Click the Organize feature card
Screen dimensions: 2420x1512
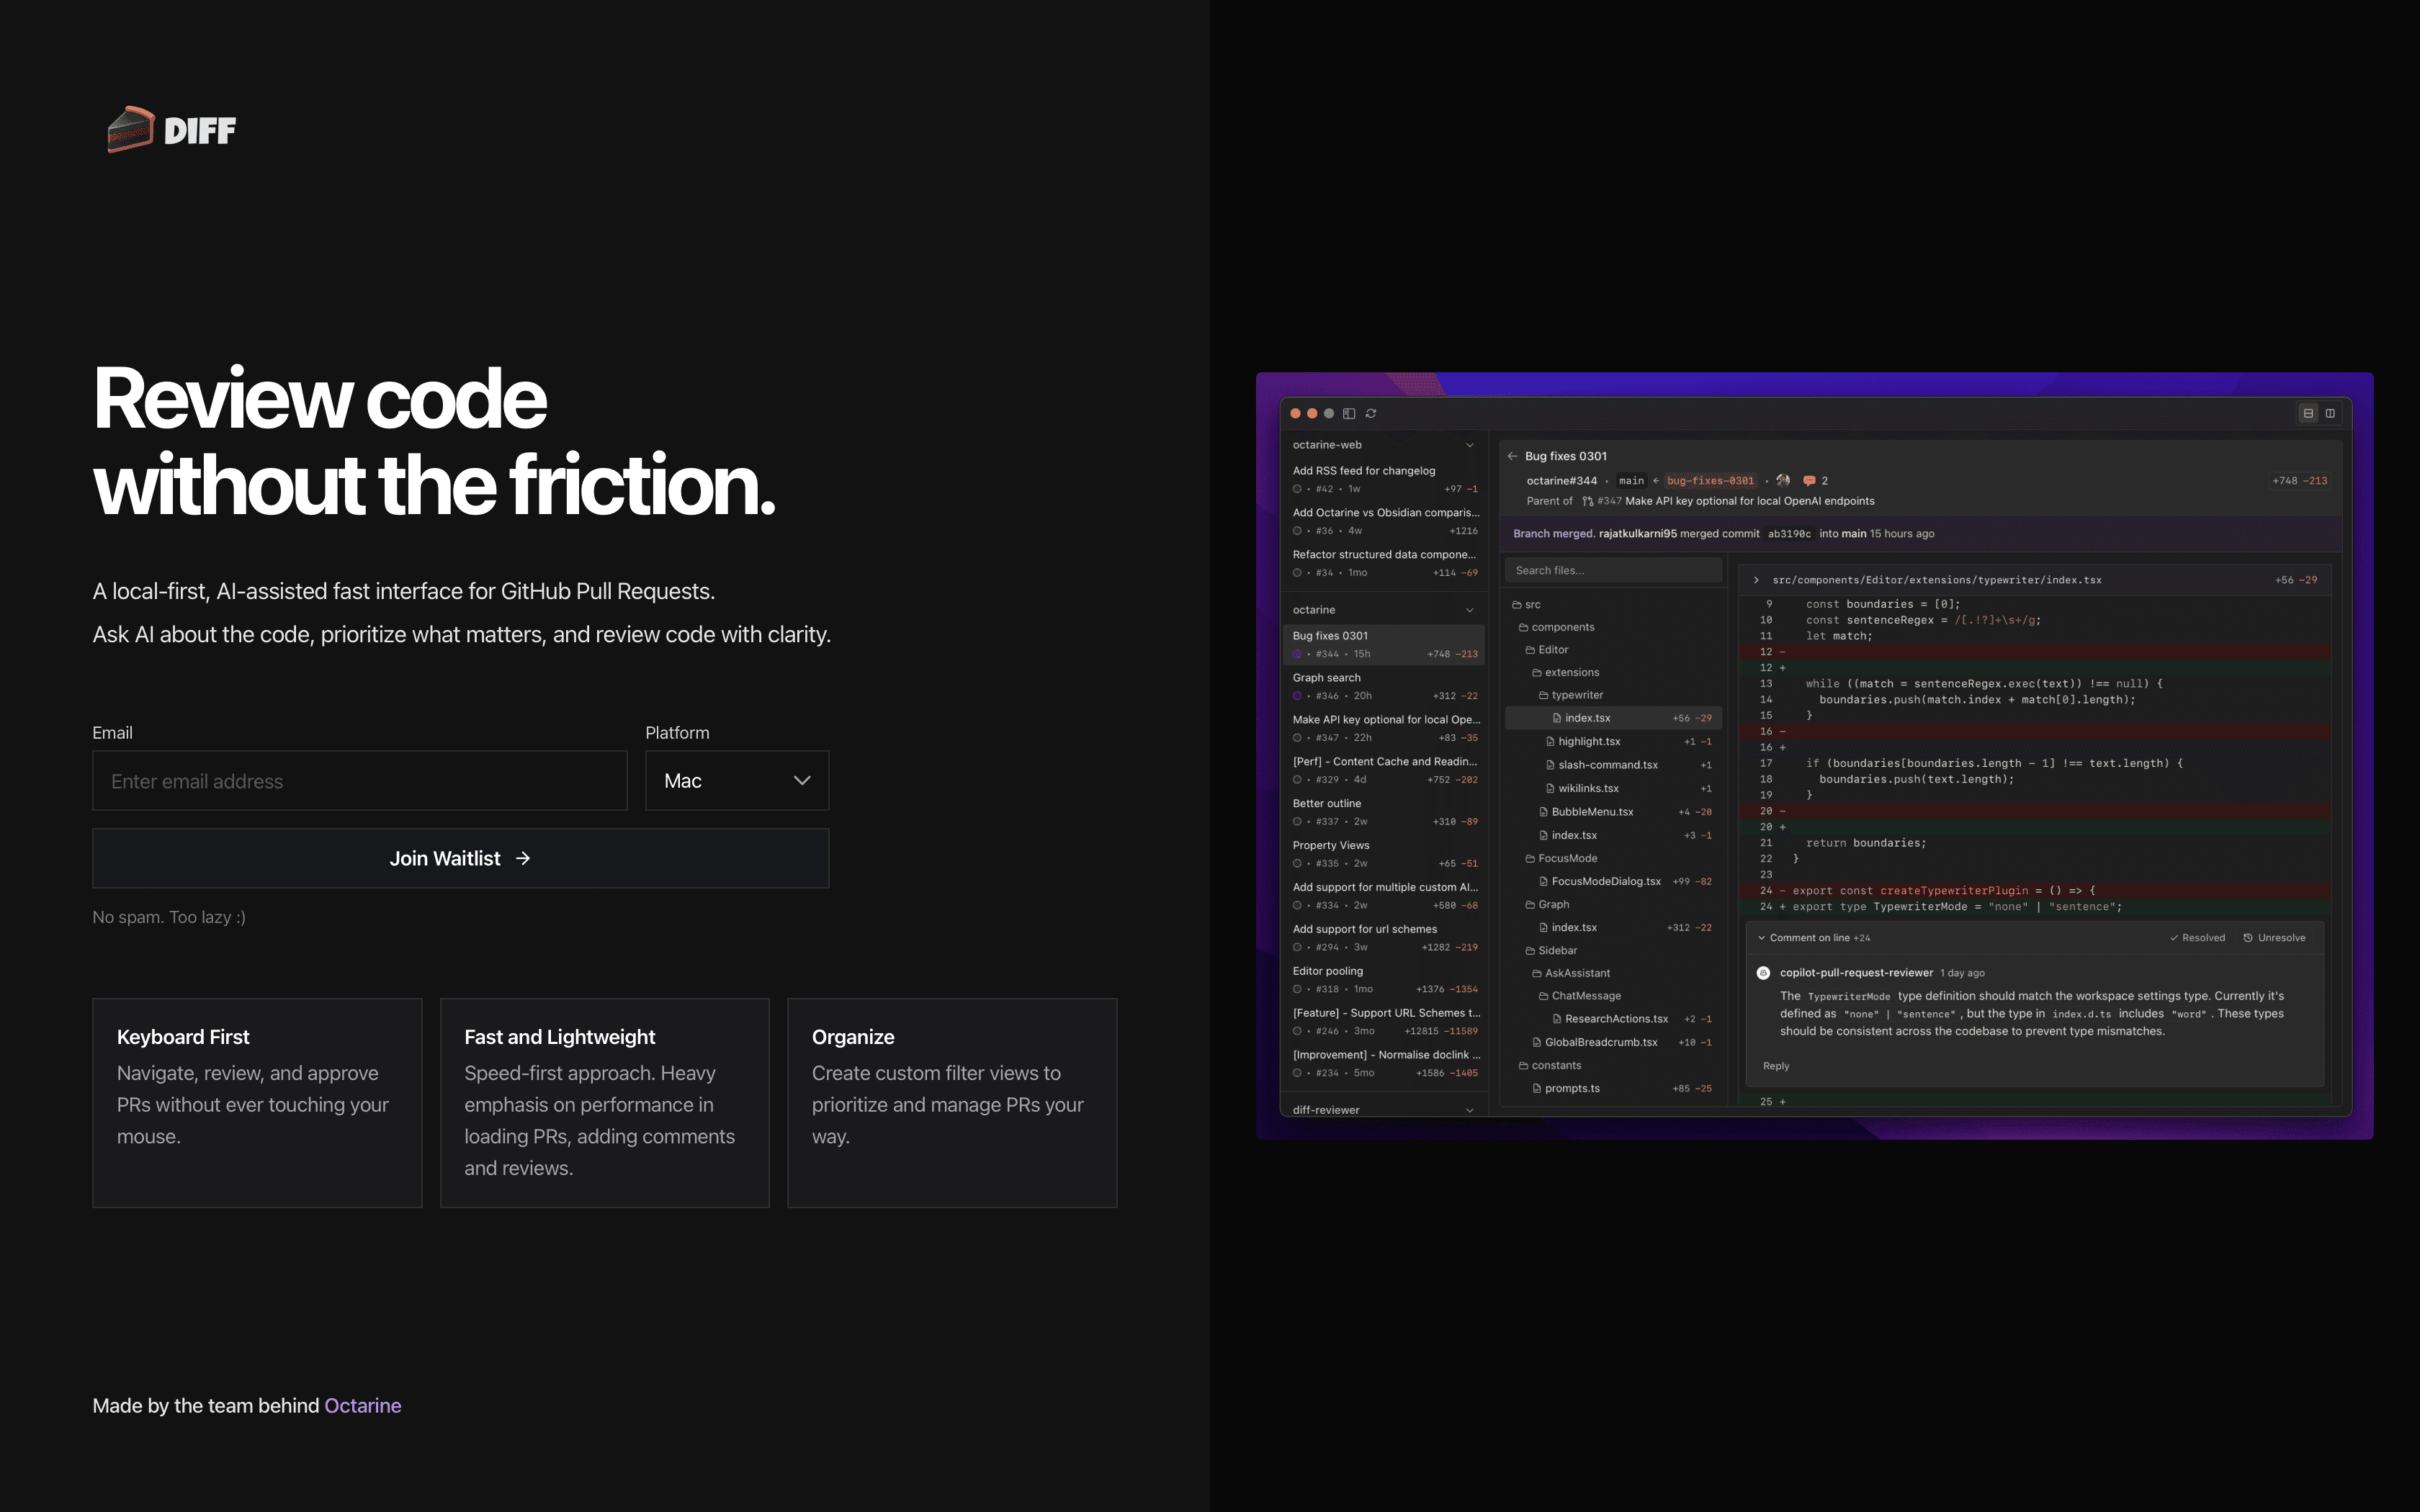pyautogui.click(x=952, y=1103)
